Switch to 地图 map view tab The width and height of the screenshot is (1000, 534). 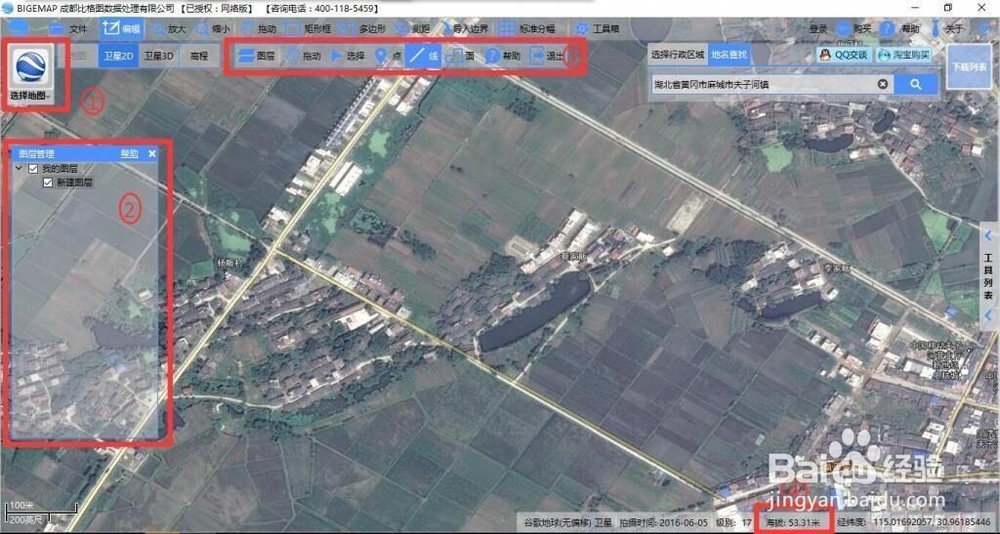[x=77, y=56]
